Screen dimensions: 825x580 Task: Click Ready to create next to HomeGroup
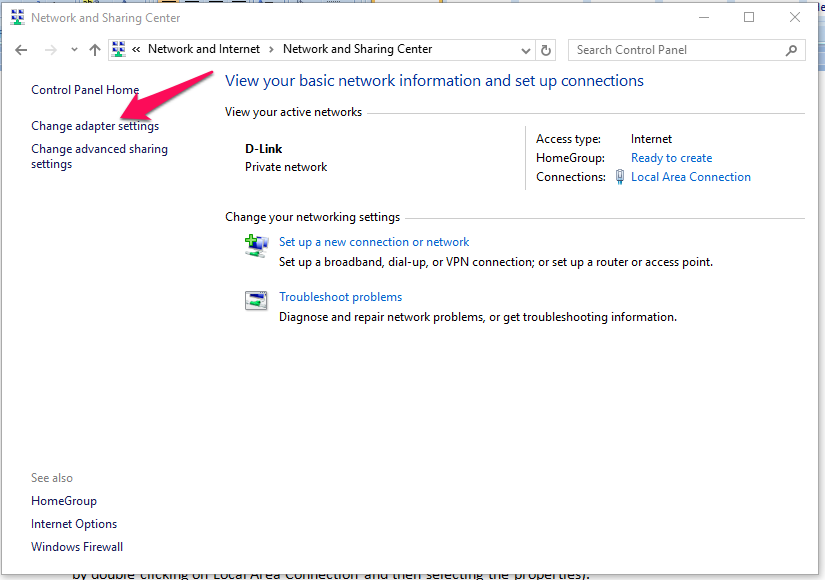[x=670, y=157]
